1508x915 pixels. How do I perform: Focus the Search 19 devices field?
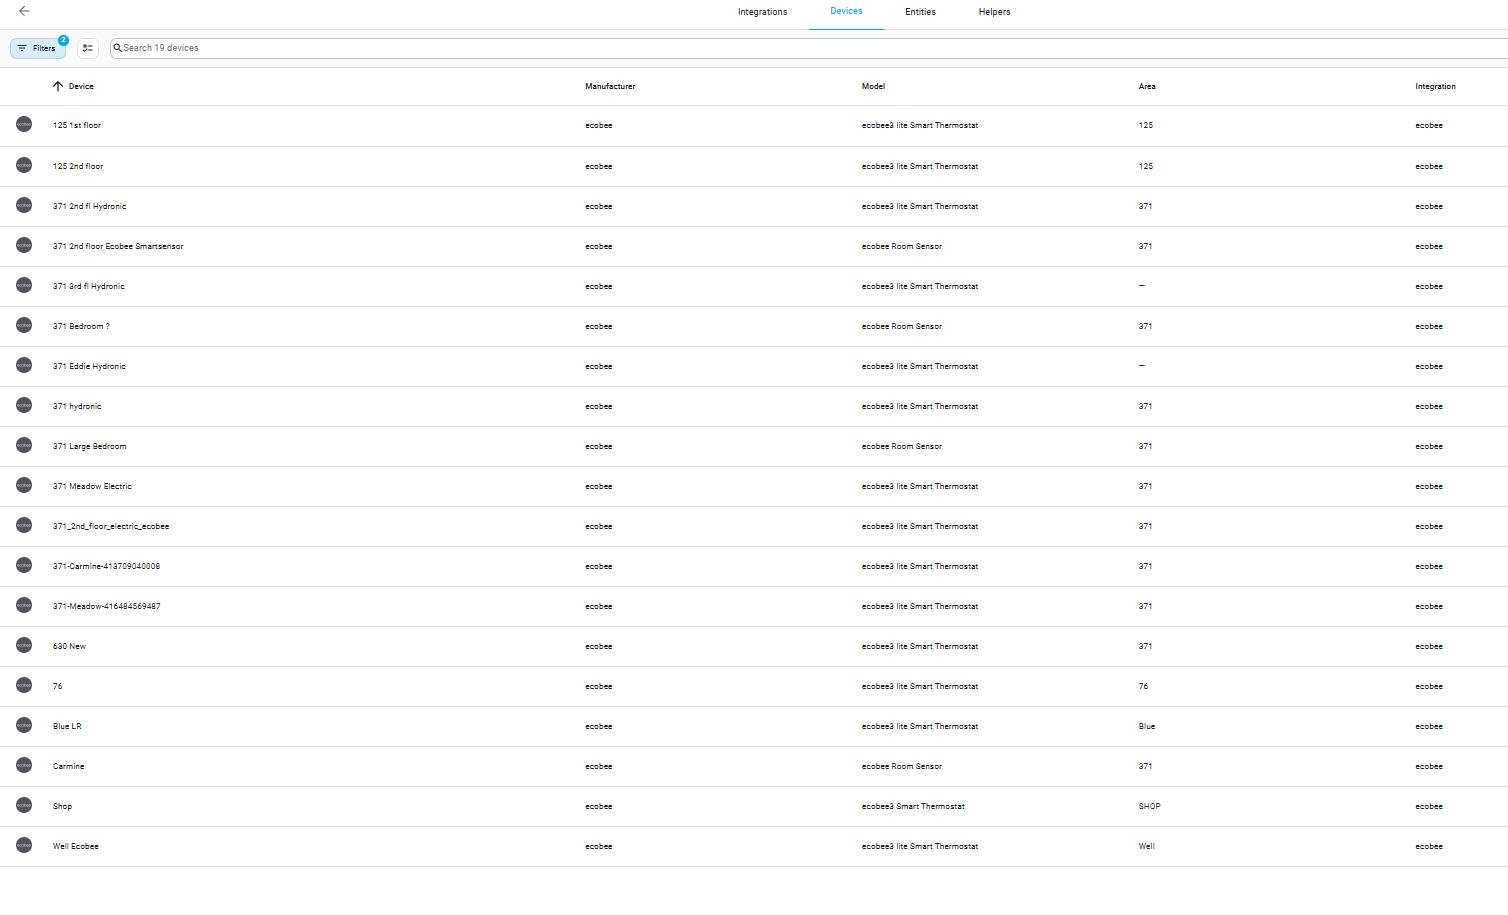(x=810, y=48)
